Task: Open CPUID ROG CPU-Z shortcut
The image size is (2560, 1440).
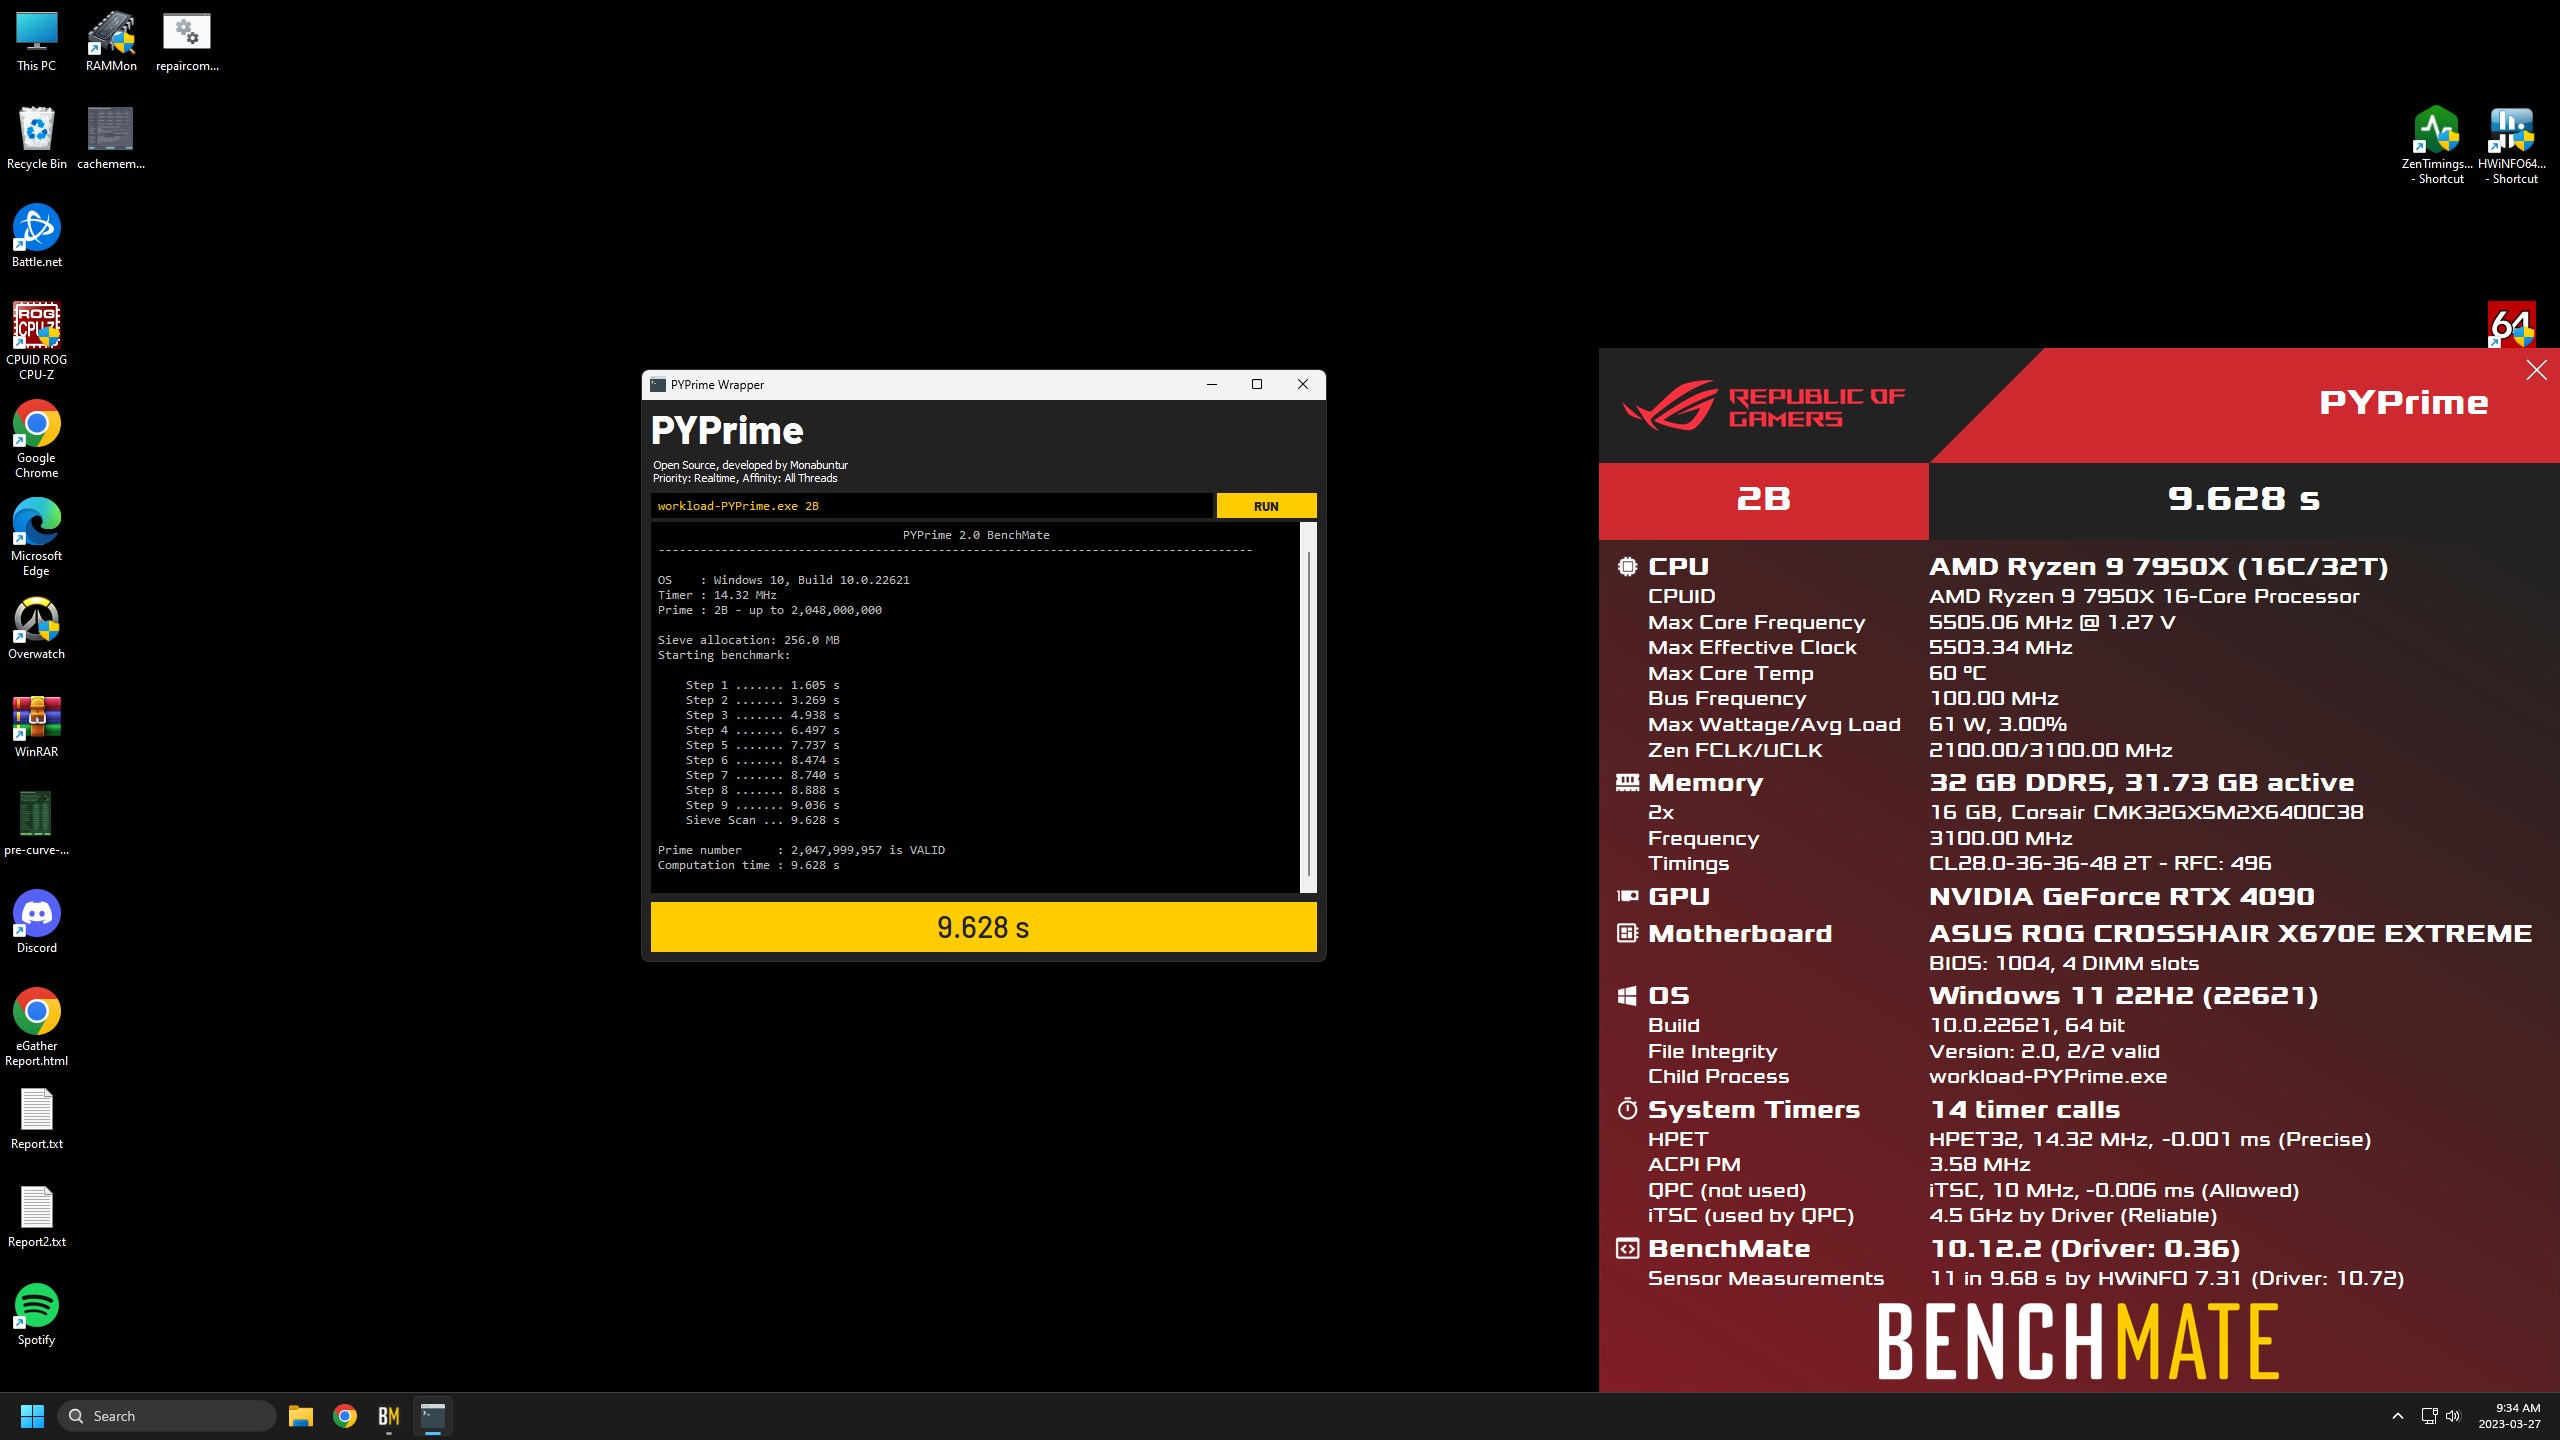Action: coord(36,341)
